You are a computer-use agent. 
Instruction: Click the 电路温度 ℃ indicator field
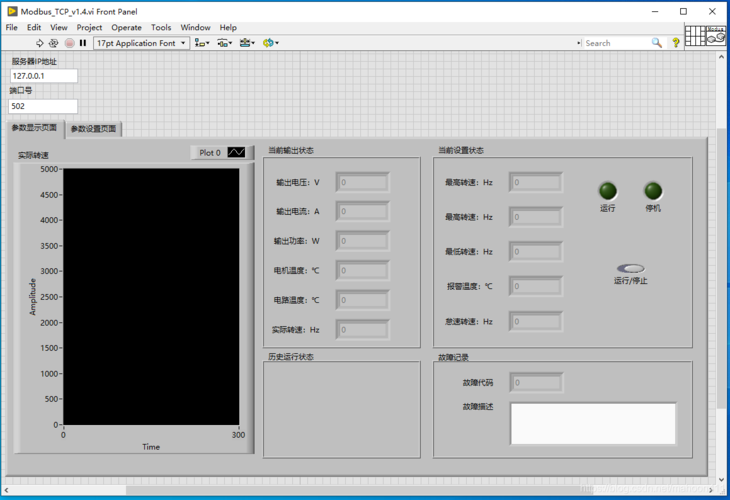(362, 300)
